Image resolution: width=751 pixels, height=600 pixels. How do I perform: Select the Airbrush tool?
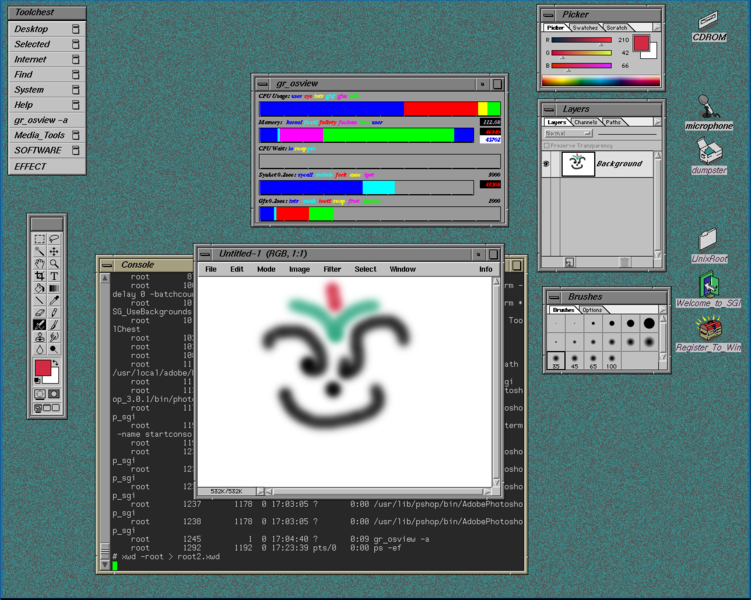pos(40,325)
